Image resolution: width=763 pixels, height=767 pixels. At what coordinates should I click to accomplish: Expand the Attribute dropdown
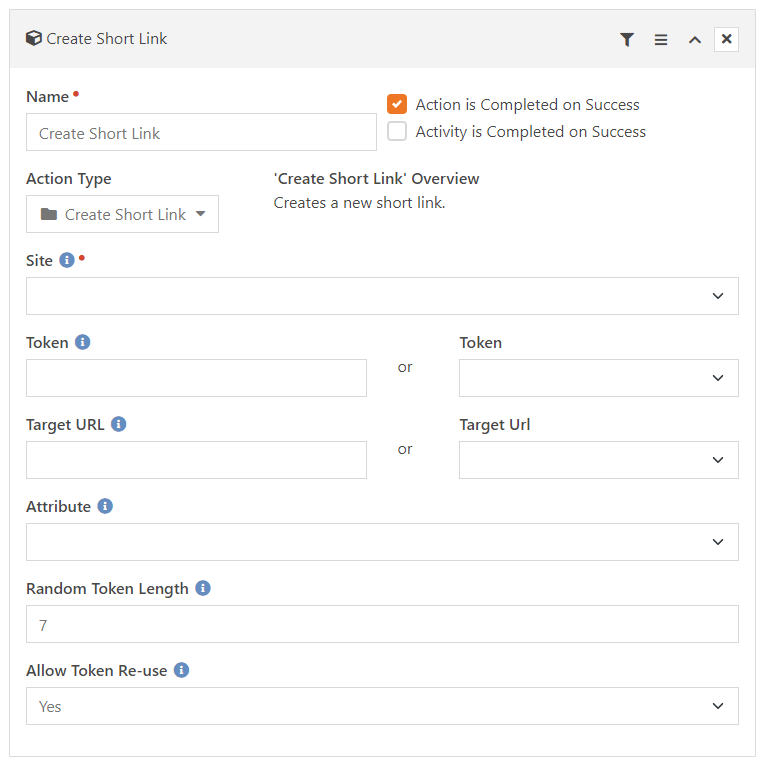click(x=382, y=542)
